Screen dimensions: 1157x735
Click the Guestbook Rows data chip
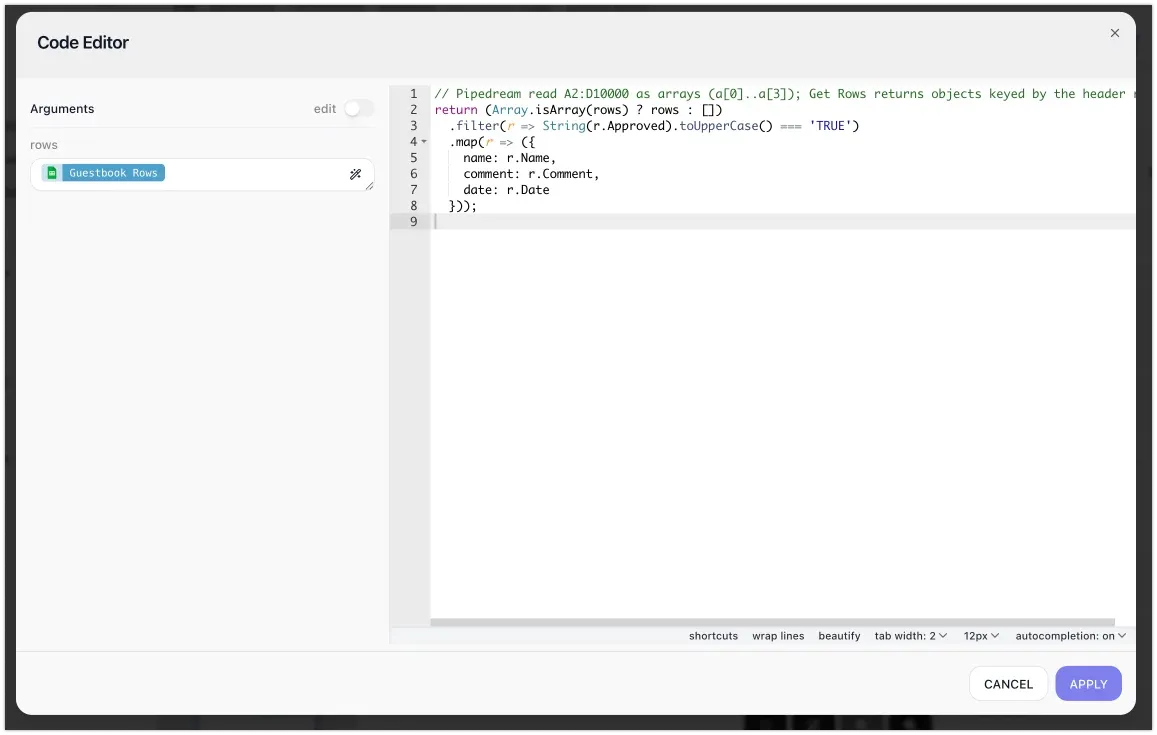[103, 173]
